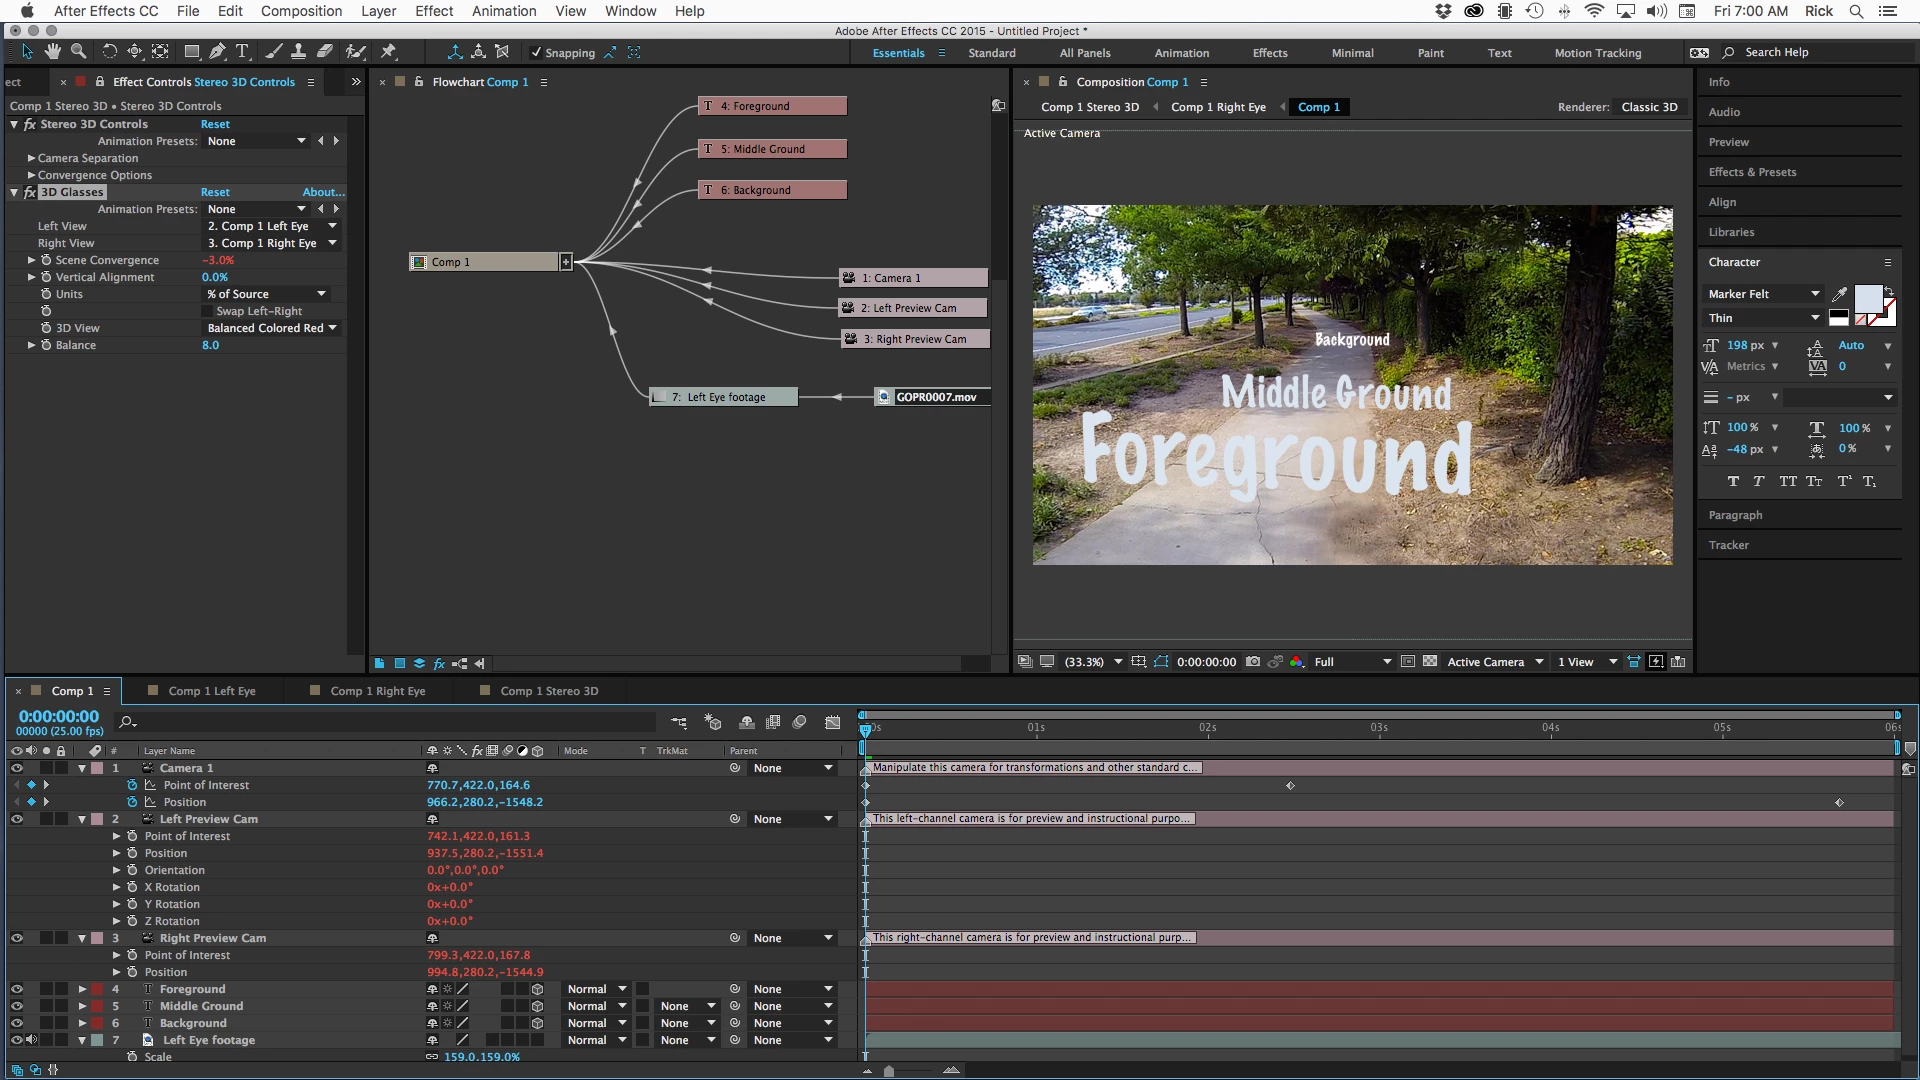Hide the Foreground layer with eye icon

click(17, 989)
